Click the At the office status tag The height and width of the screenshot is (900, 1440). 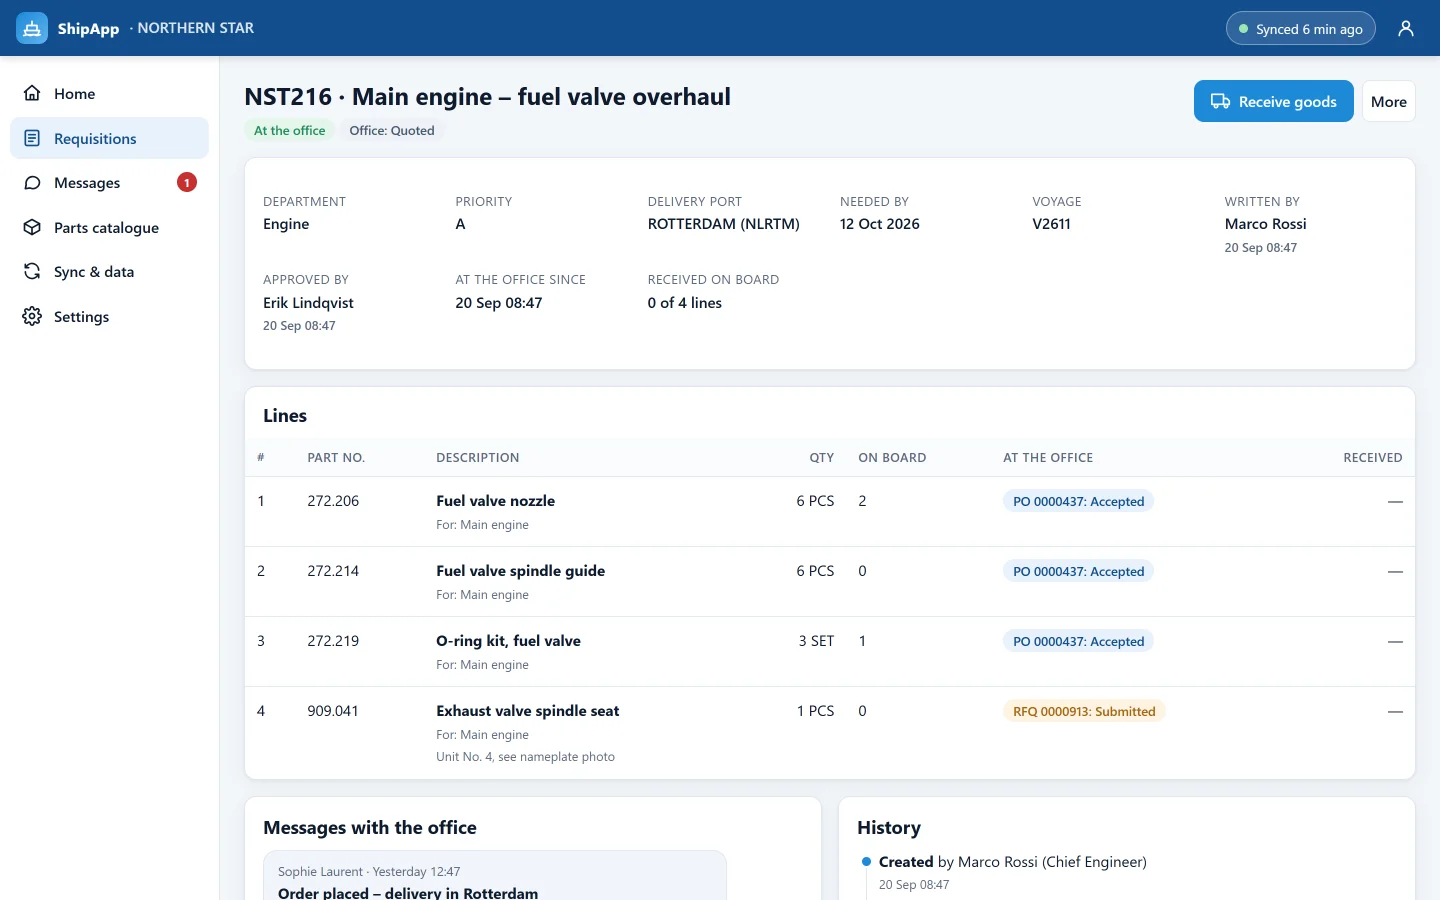coord(289,130)
